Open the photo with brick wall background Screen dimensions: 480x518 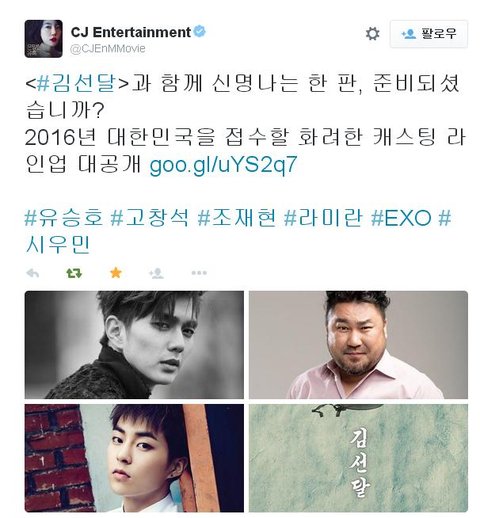click(x=134, y=458)
